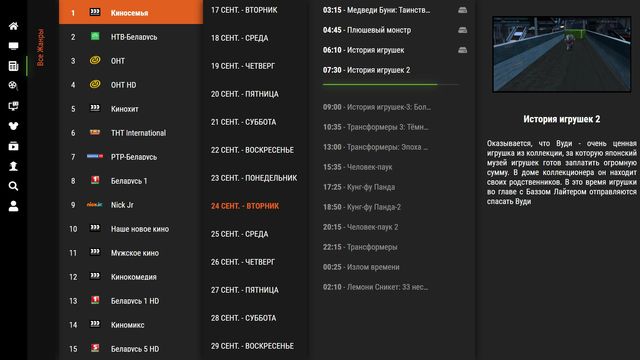Screen dimensions: 640x360
Task: Open the film reel movies icon
Action: [x=13, y=86]
